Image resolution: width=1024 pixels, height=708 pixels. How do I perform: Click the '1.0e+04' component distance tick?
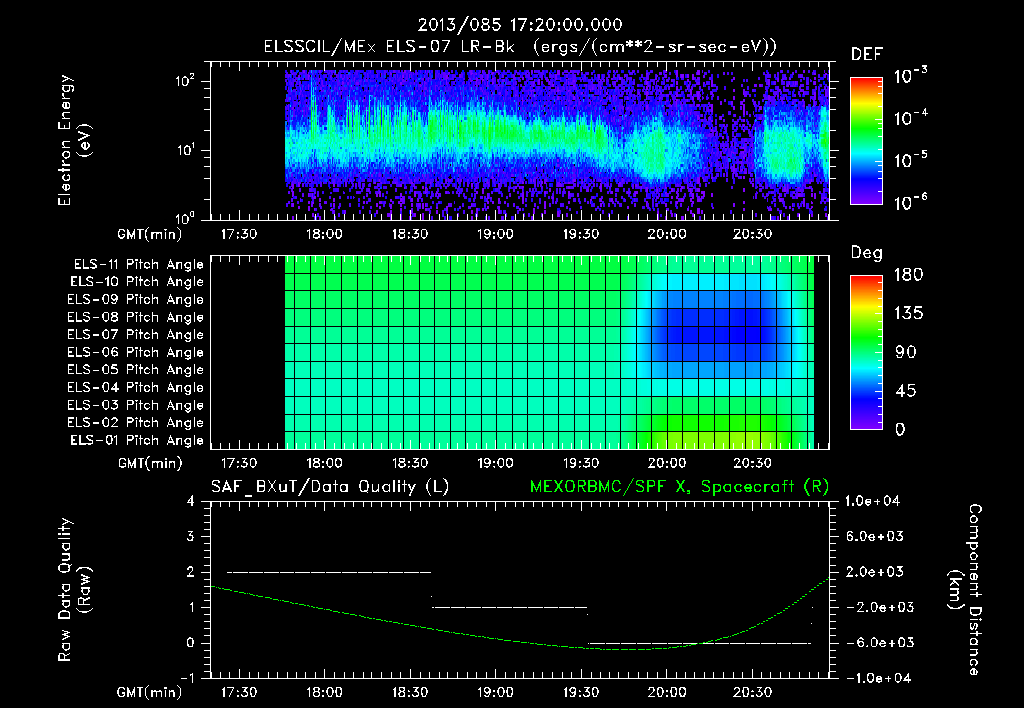point(872,502)
